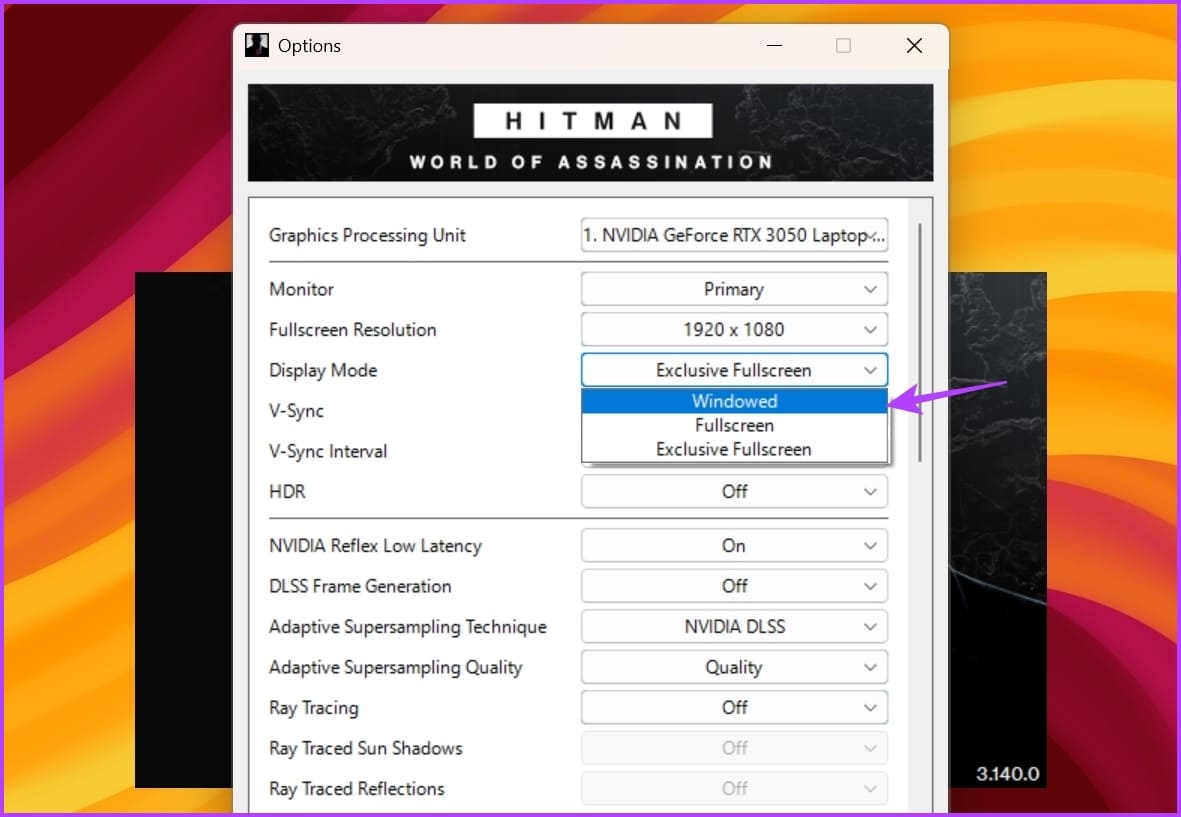Collapse the Display Mode combo box
Screen dimensions: 1181x817
[x=734, y=370]
